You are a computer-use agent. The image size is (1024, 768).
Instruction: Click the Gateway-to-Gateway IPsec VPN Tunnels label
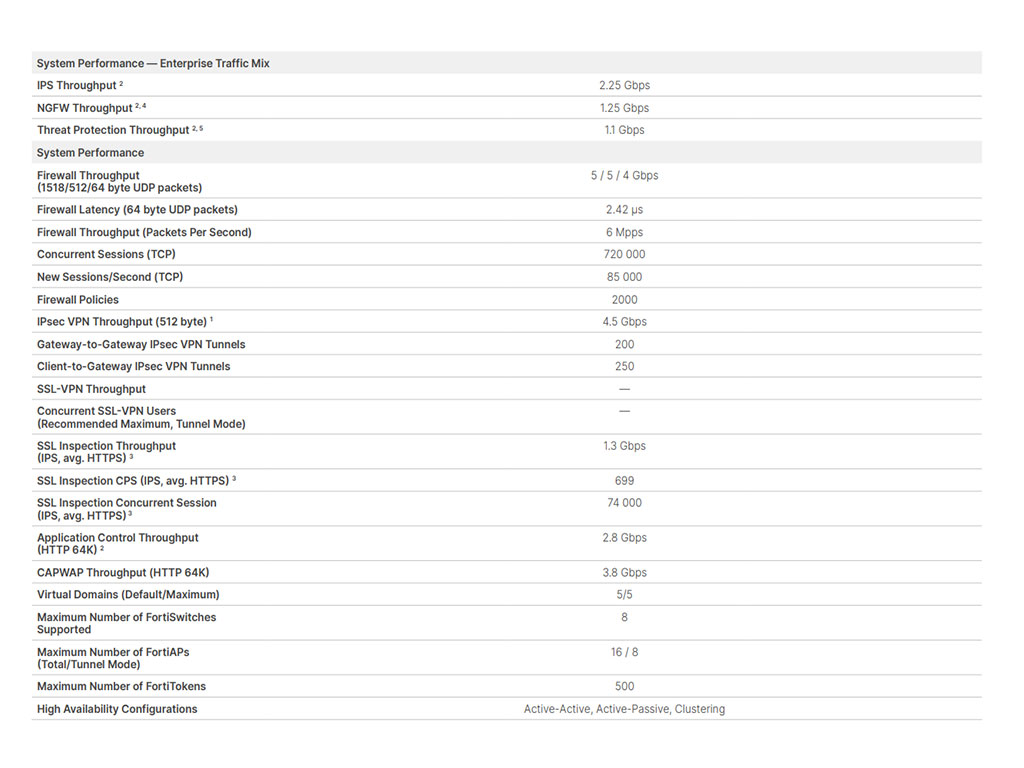pyautogui.click(x=141, y=344)
